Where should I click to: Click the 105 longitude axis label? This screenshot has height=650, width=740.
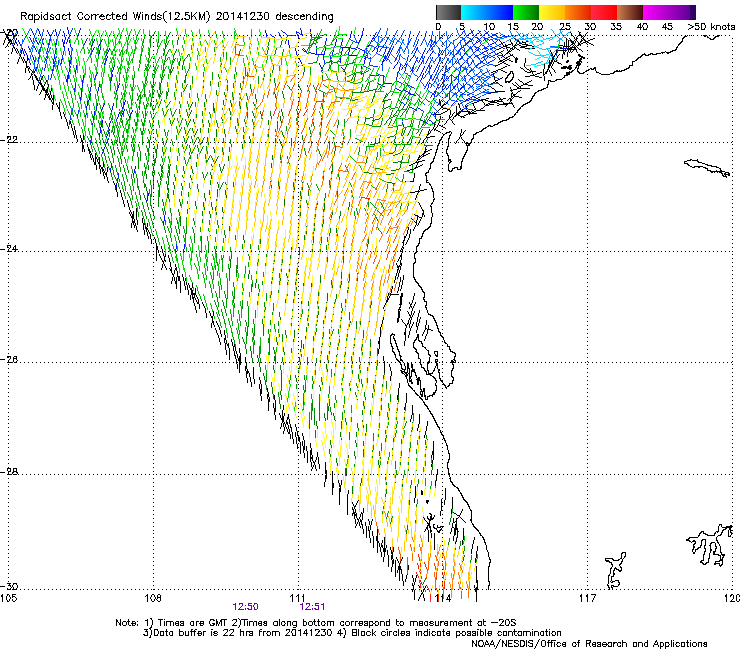pyautogui.click(x=8, y=598)
